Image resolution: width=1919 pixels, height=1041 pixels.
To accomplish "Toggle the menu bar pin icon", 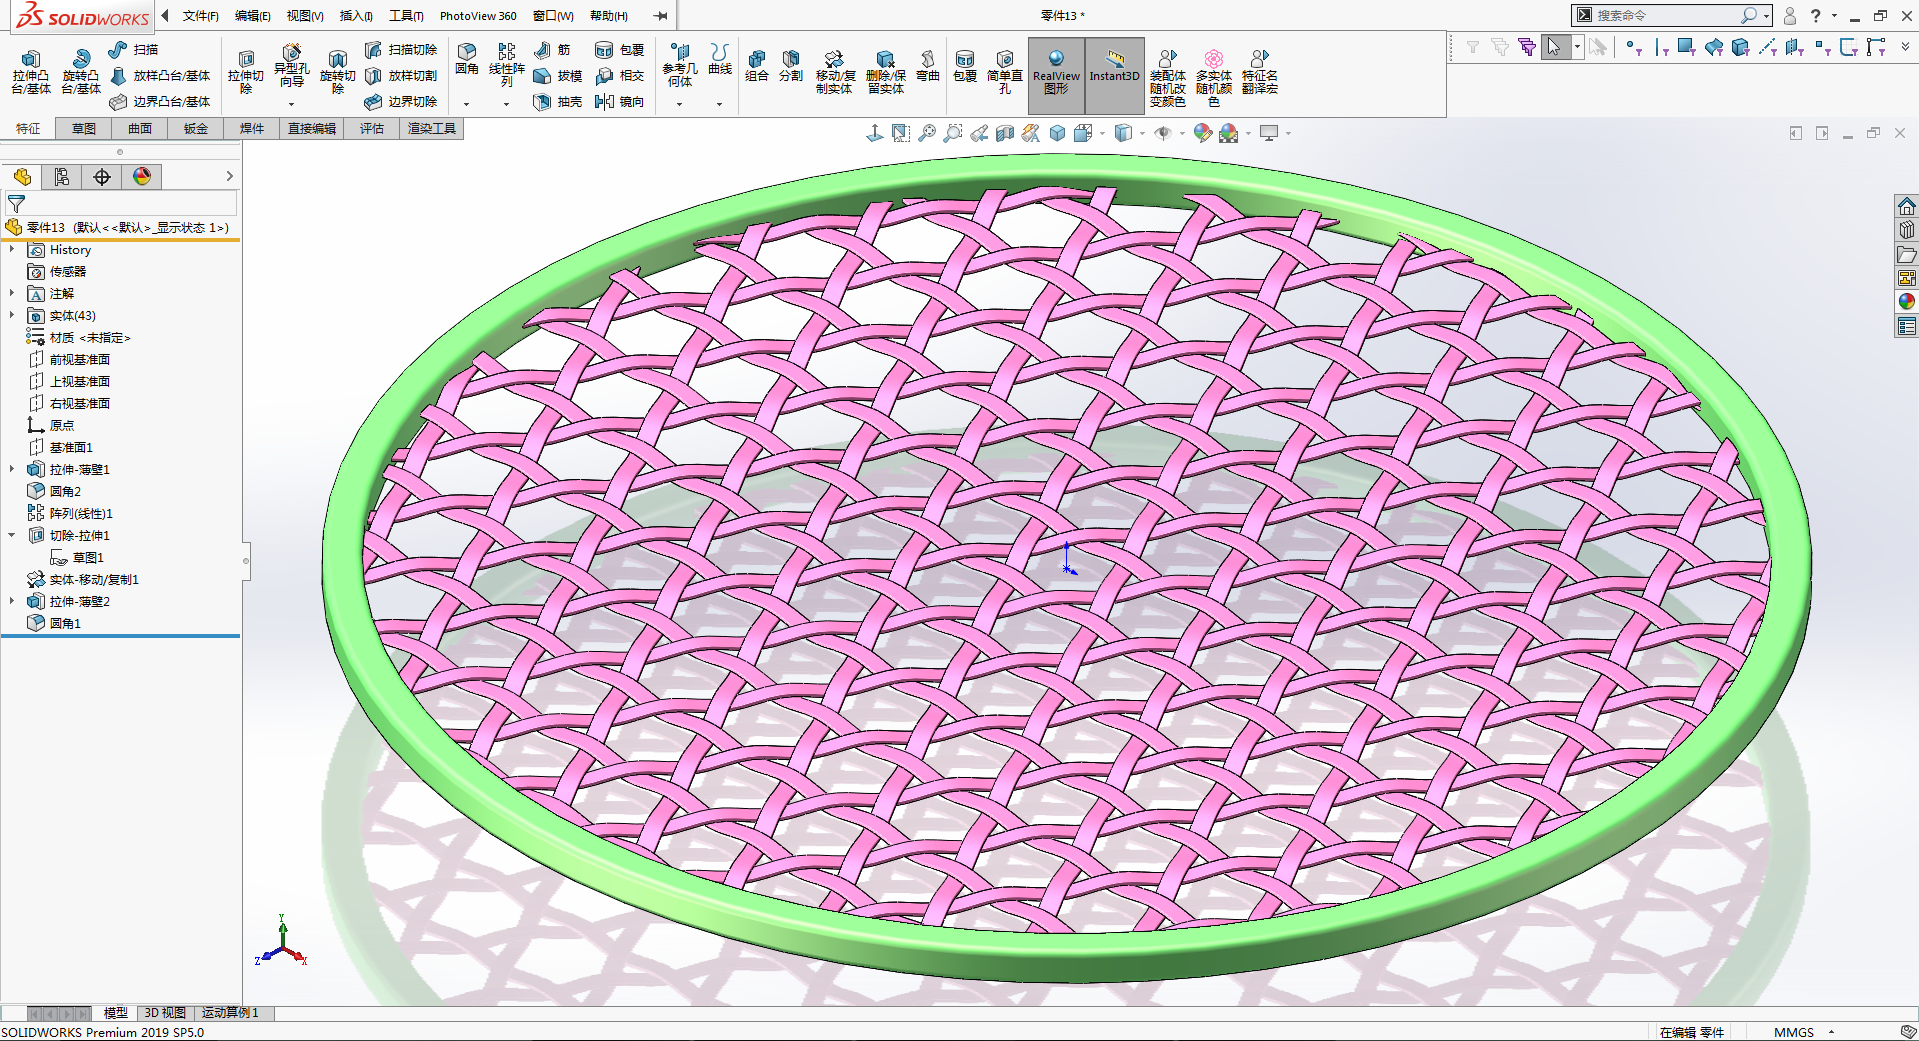I will point(660,16).
